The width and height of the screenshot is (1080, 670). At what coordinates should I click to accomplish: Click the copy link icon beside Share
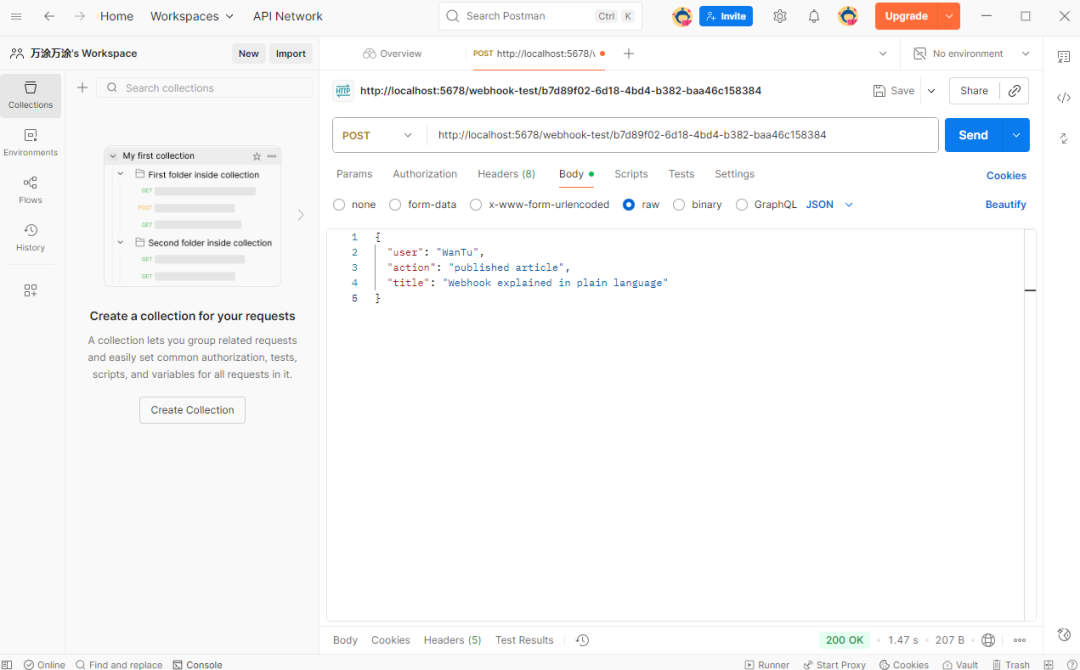1014,91
